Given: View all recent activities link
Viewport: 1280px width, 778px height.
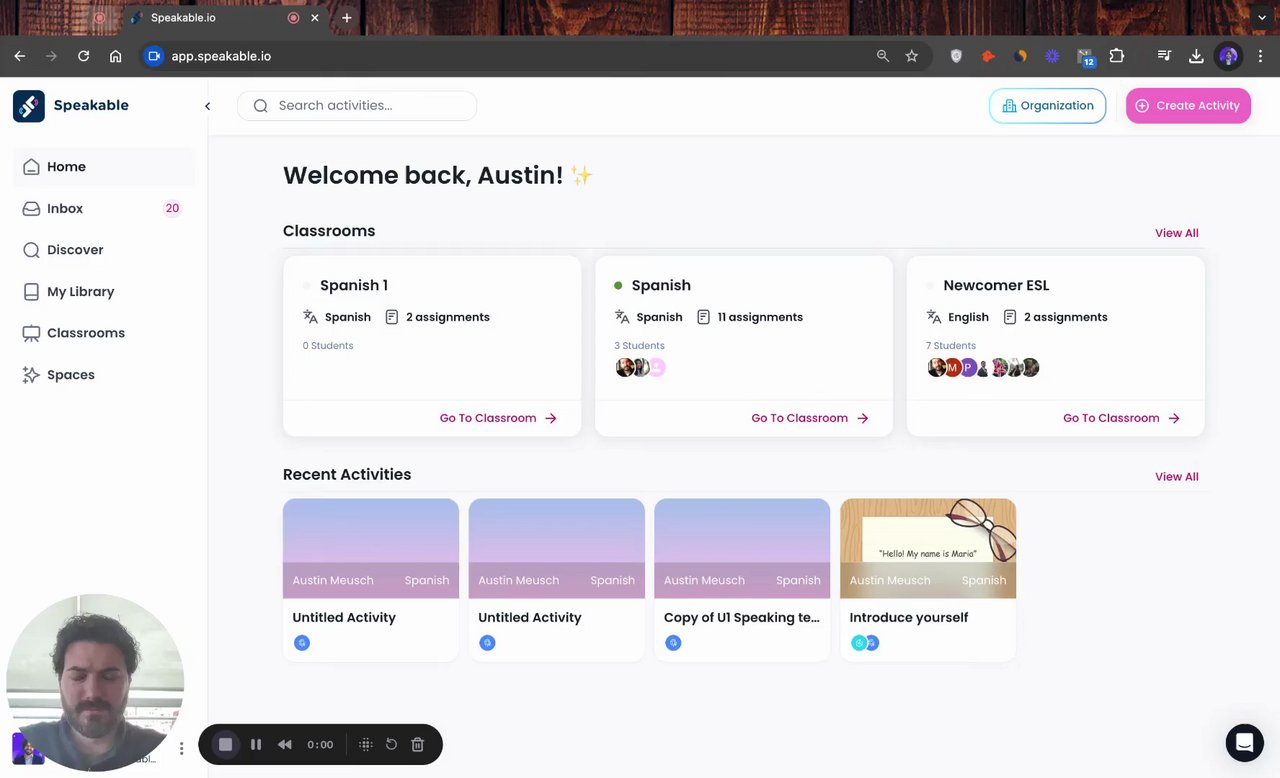Looking at the screenshot, I should click(x=1176, y=477).
